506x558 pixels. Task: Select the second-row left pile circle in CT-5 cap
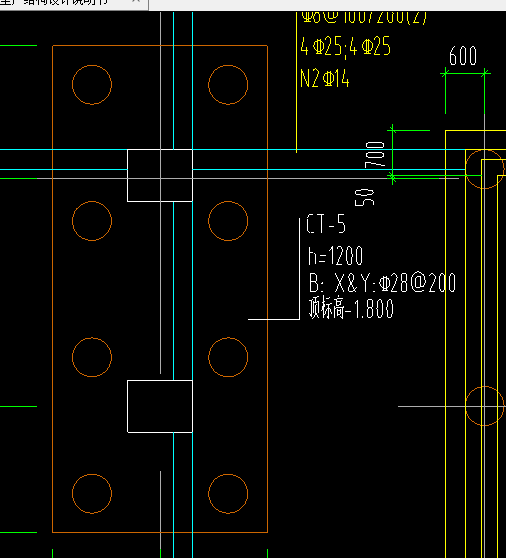(x=92, y=221)
